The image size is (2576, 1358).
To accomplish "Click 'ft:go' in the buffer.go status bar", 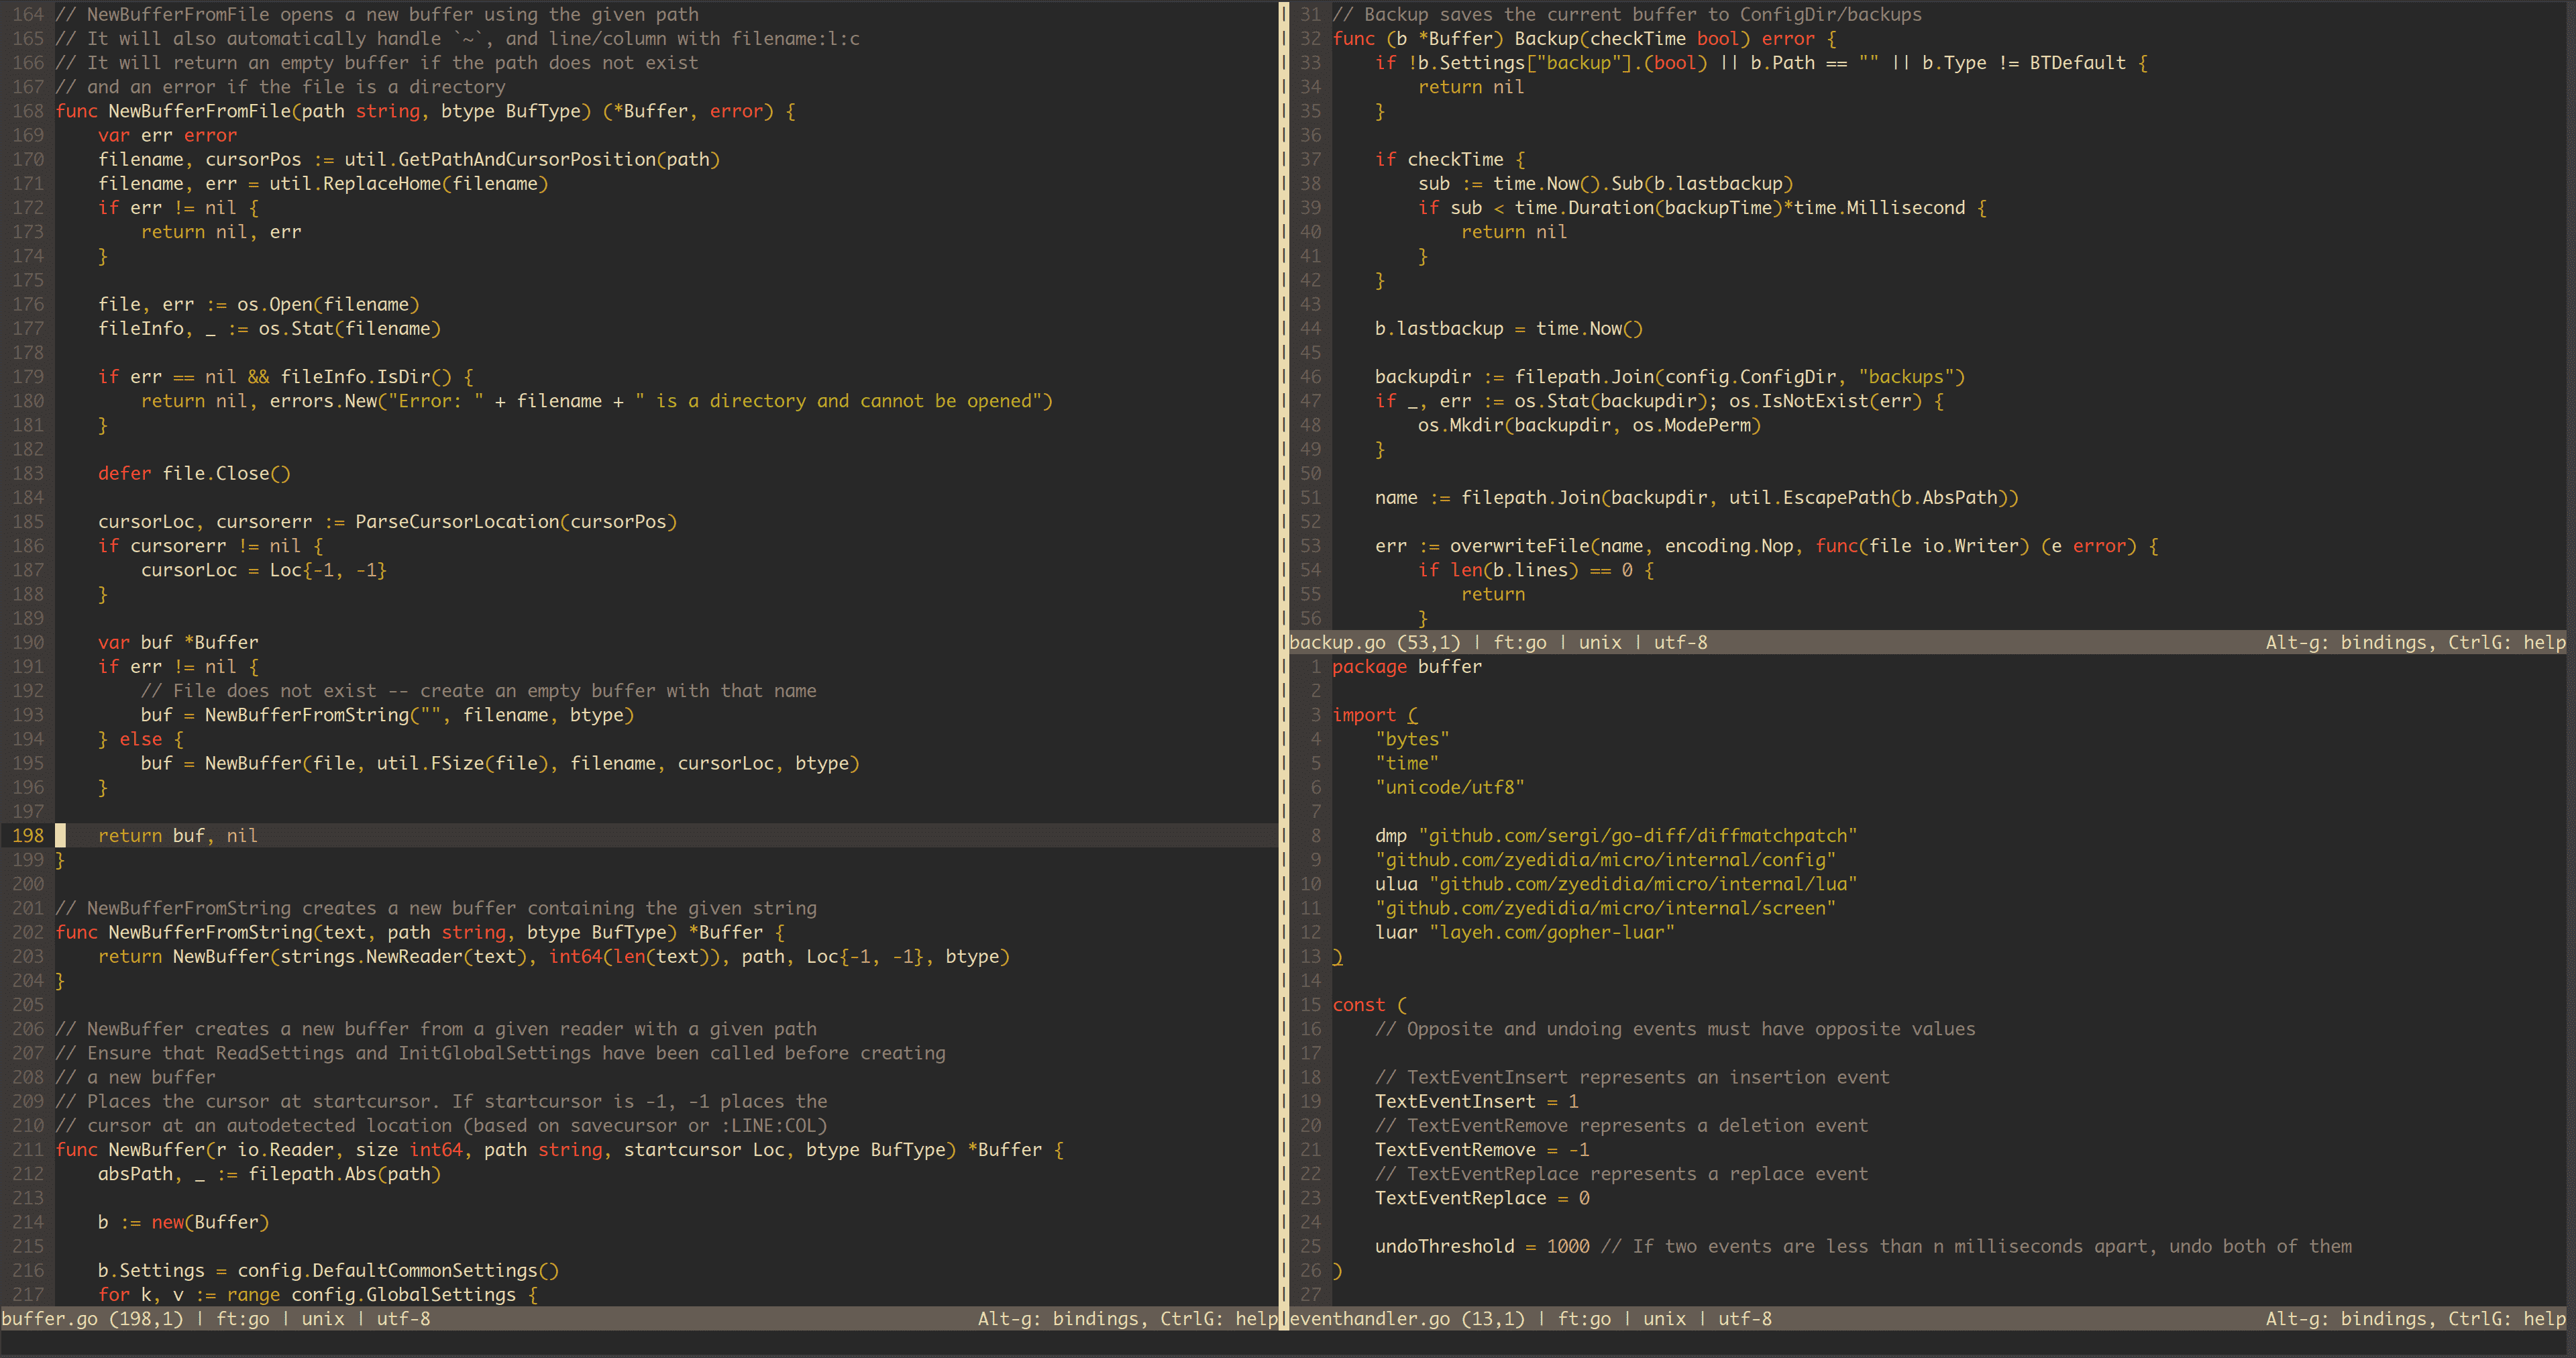I will click(243, 1319).
